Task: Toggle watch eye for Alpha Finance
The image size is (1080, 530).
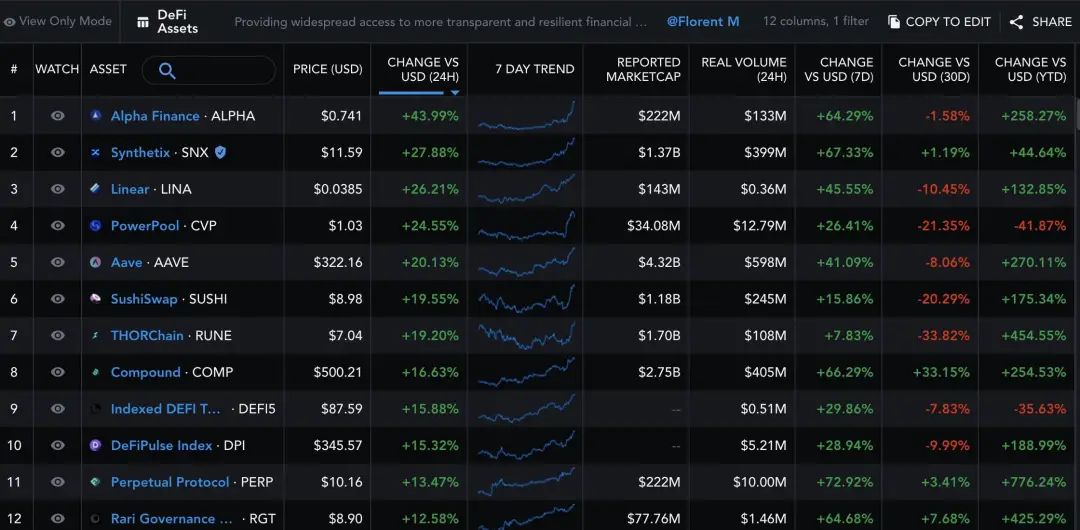Action: tap(58, 116)
